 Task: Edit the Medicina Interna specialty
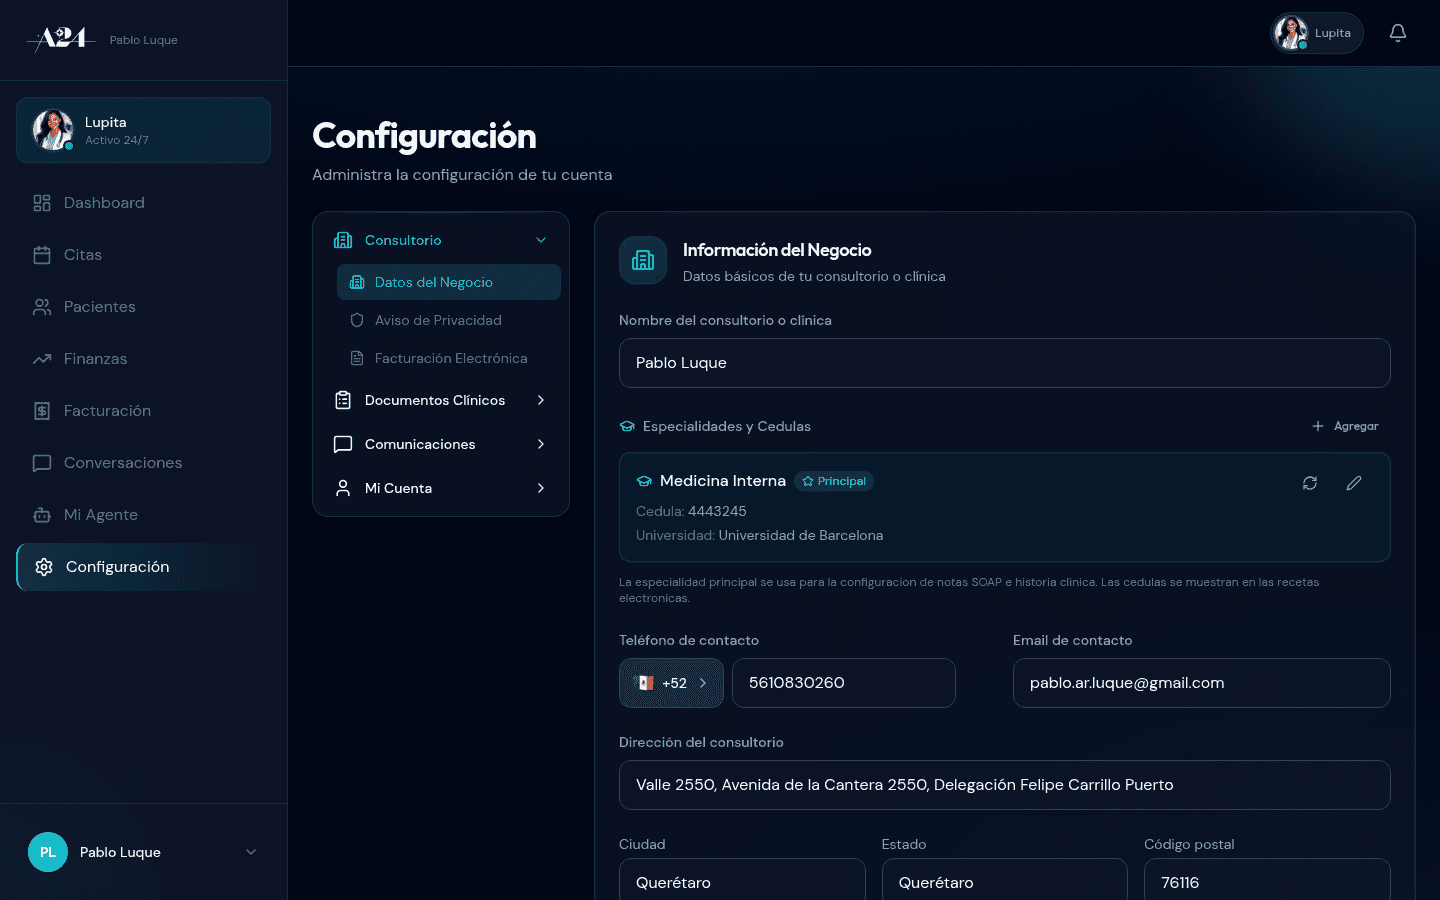tap(1354, 482)
